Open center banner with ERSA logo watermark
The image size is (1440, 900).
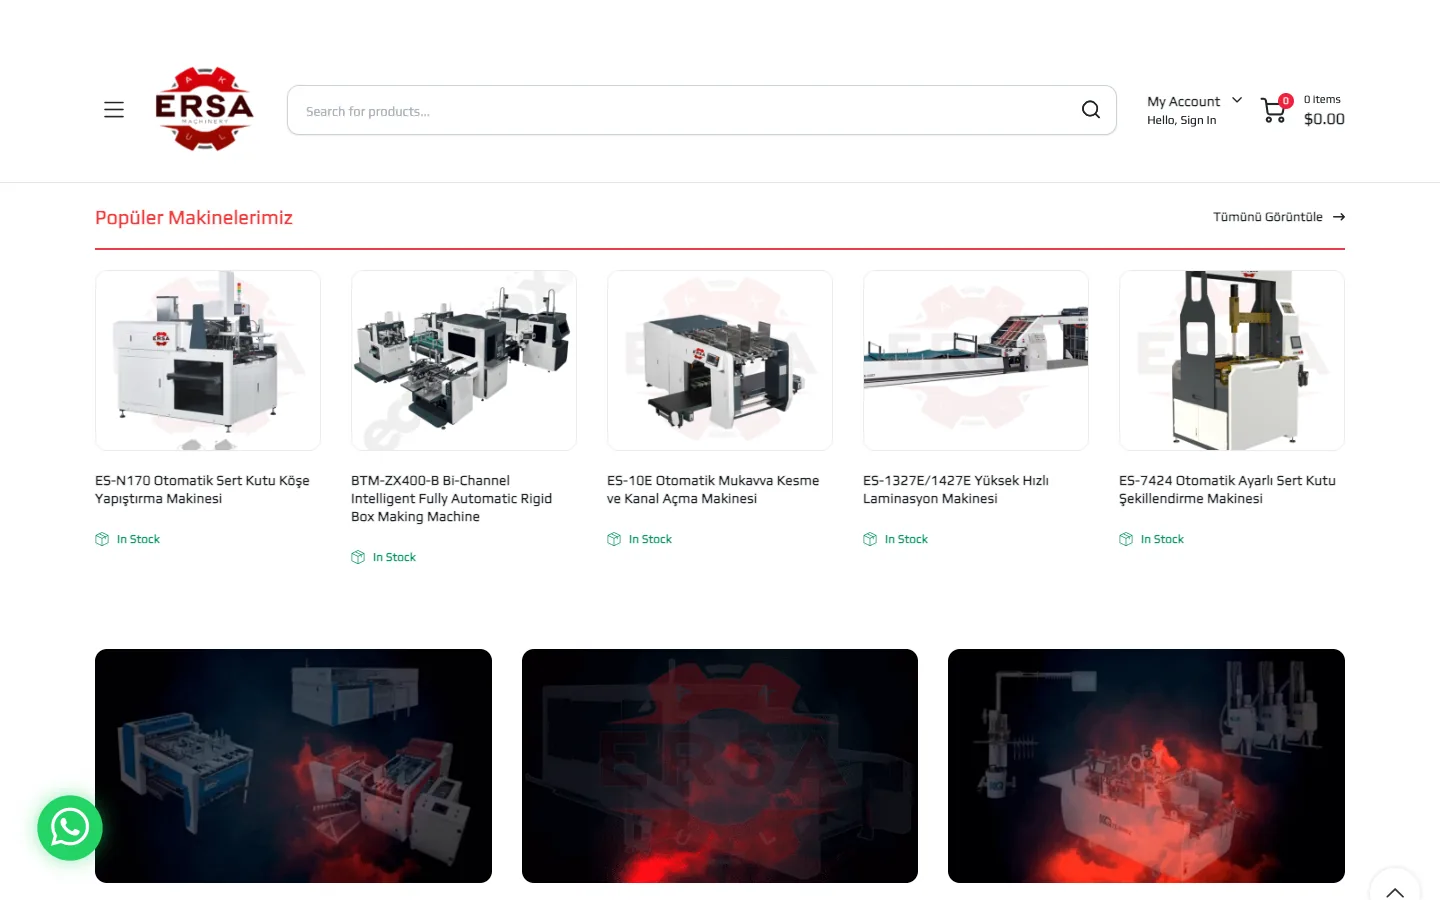pyautogui.click(x=720, y=766)
